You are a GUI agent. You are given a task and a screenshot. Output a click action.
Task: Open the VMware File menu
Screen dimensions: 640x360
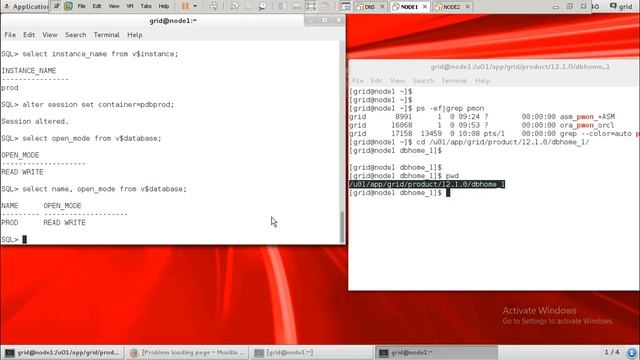click(82, 6)
